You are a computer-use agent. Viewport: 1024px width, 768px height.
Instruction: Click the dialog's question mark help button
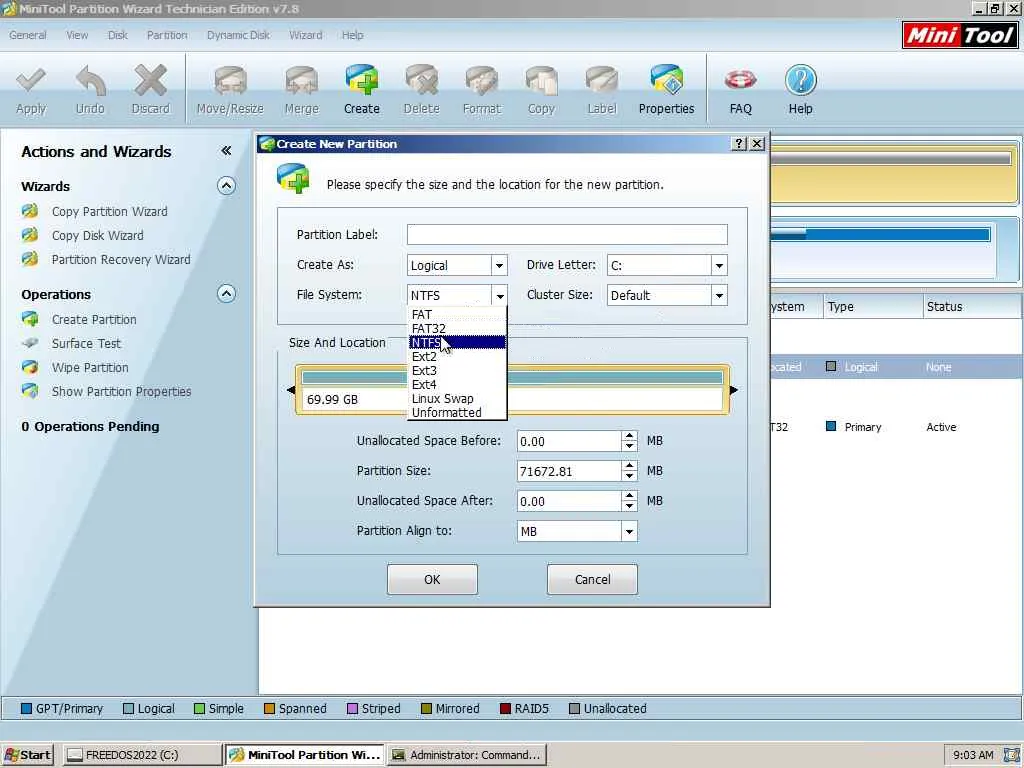(x=739, y=144)
